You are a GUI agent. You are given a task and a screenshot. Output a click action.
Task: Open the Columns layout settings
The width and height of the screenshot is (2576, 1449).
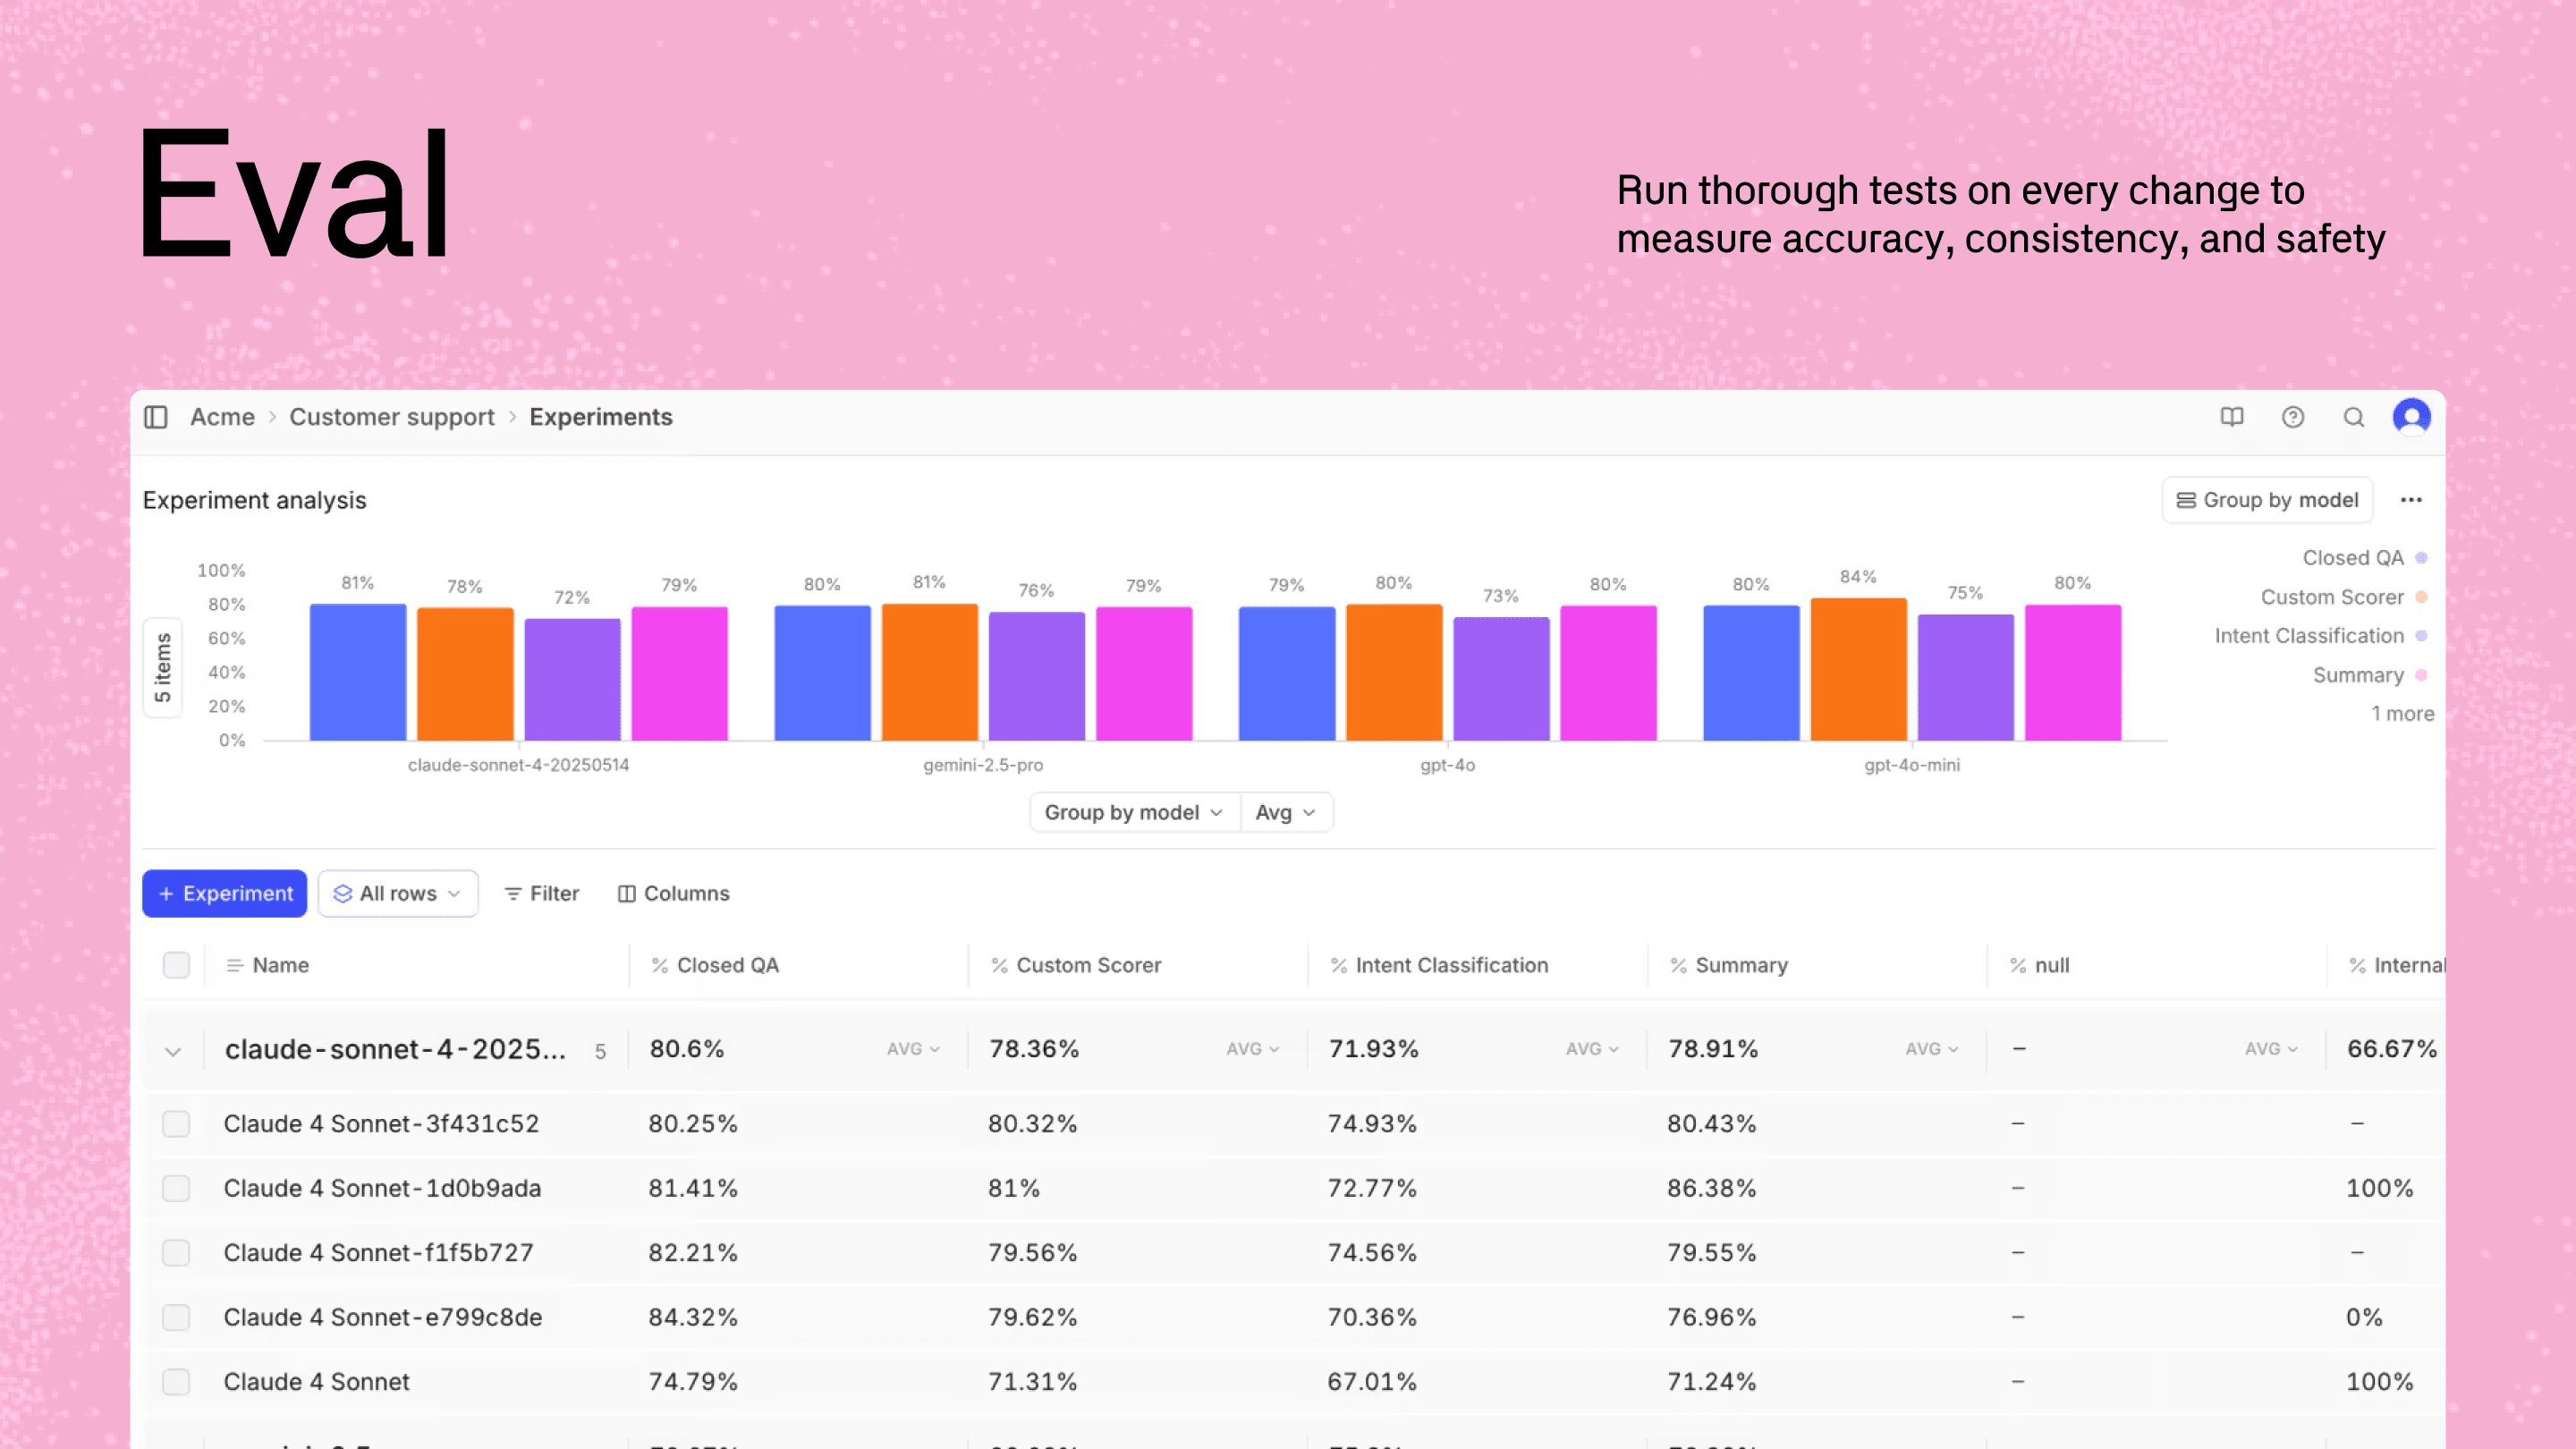click(673, 893)
